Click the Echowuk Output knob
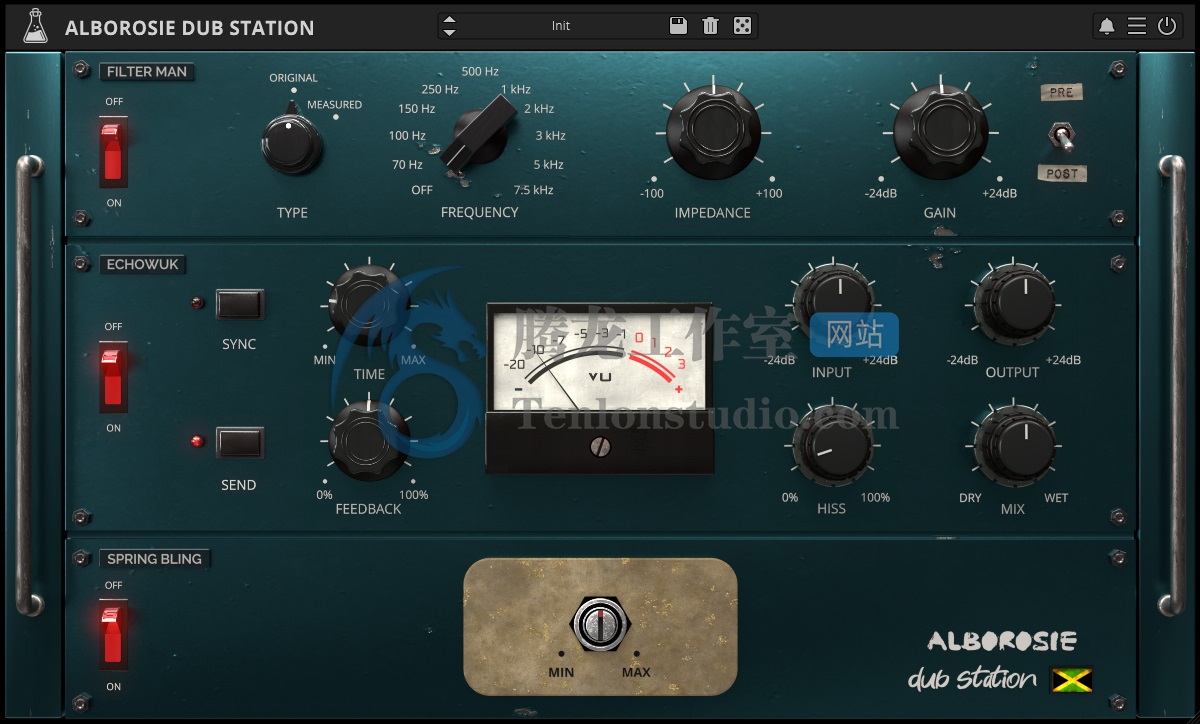1200x724 pixels. point(1013,304)
